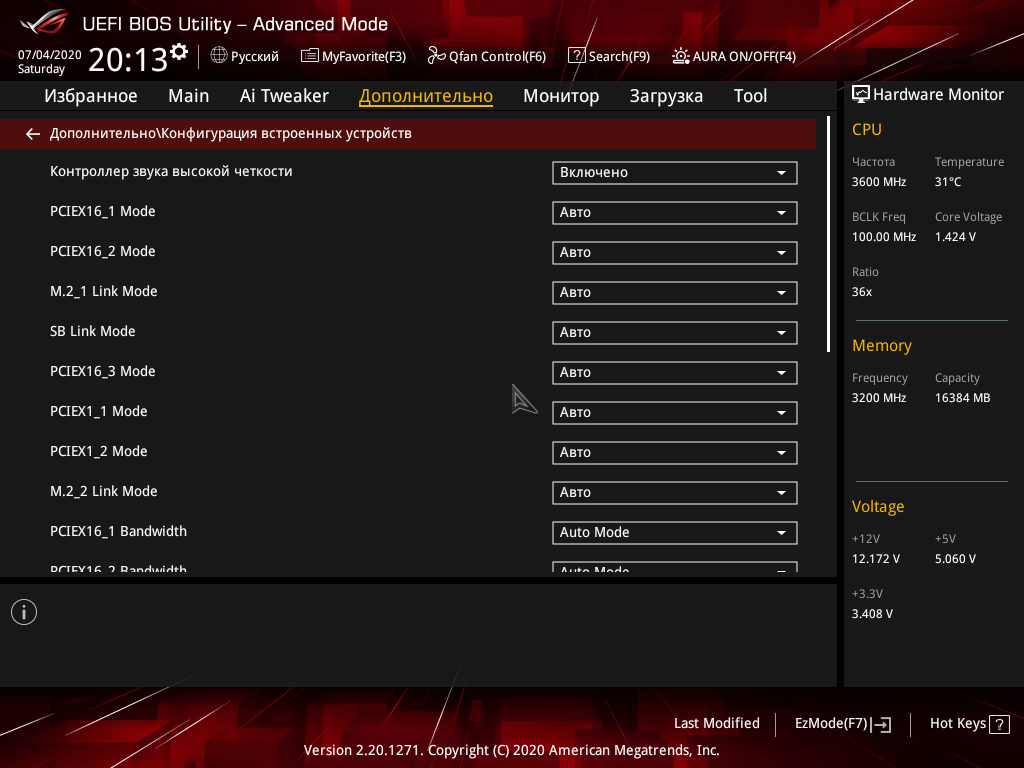Expand PCIEX16_1 Bandwidth Auto Mode dropdown
This screenshot has height=768, width=1024.
pyautogui.click(x=675, y=532)
